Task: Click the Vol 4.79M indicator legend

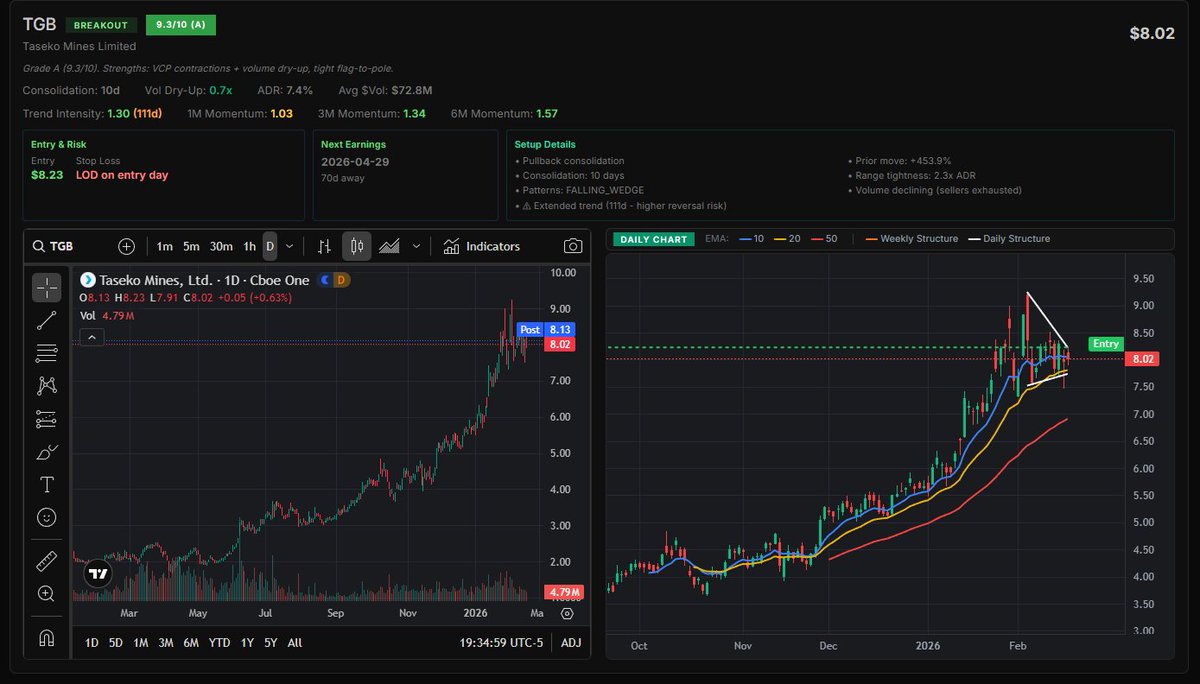Action: [107, 316]
